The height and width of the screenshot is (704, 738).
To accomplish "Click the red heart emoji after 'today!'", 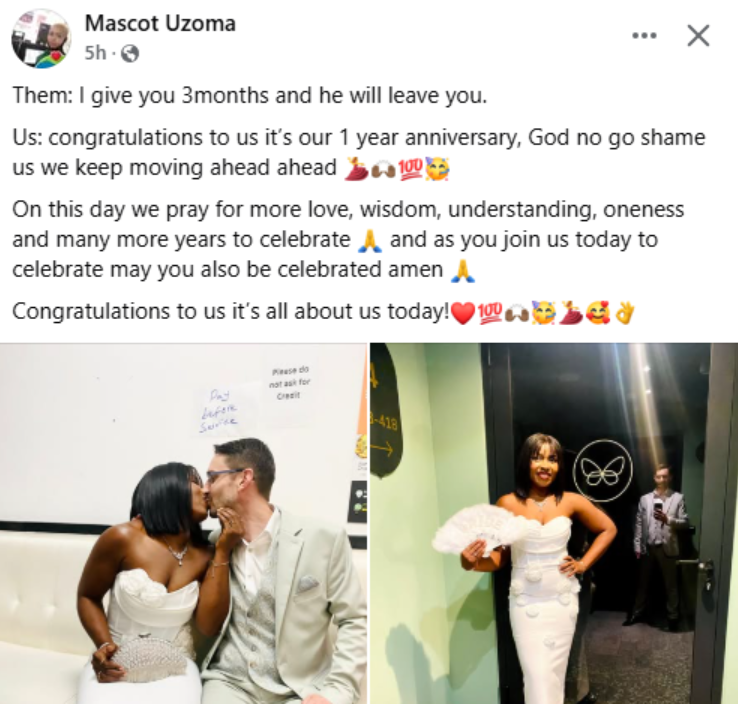I will click(463, 312).
